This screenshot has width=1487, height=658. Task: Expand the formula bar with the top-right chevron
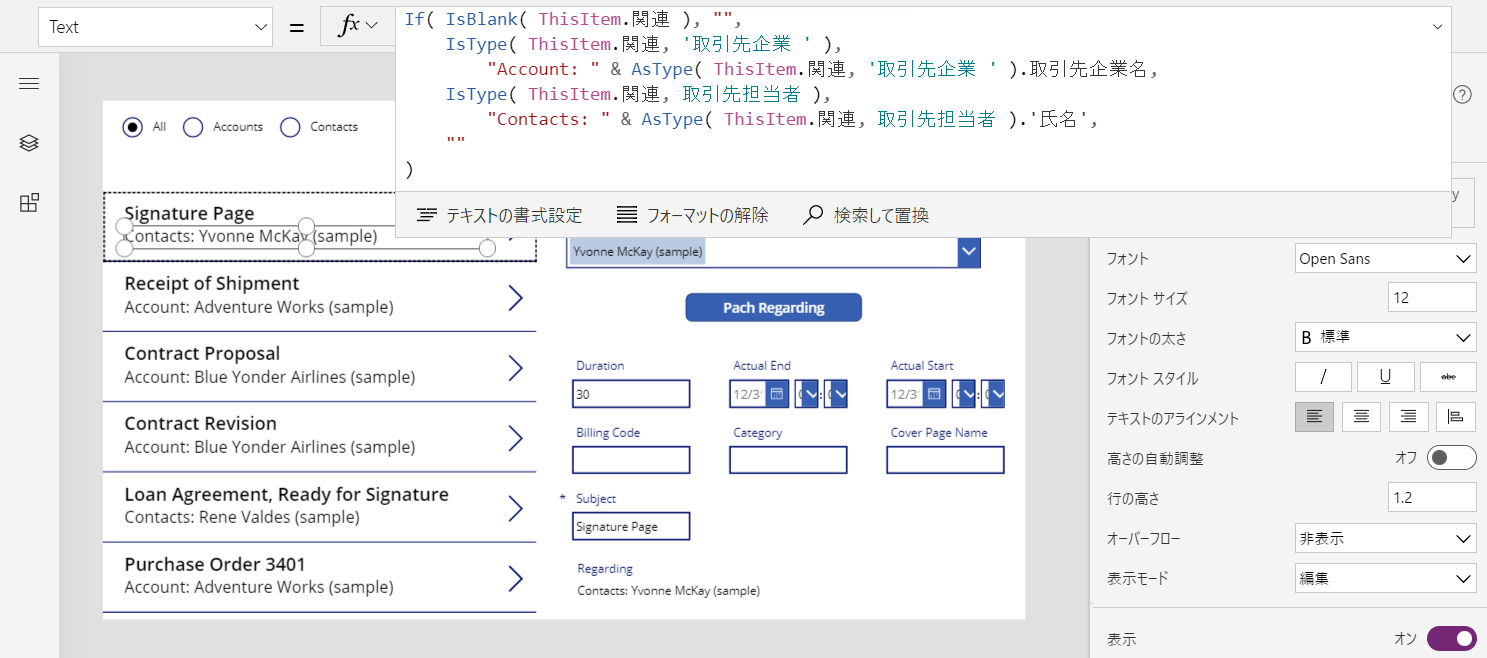[1437, 28]
